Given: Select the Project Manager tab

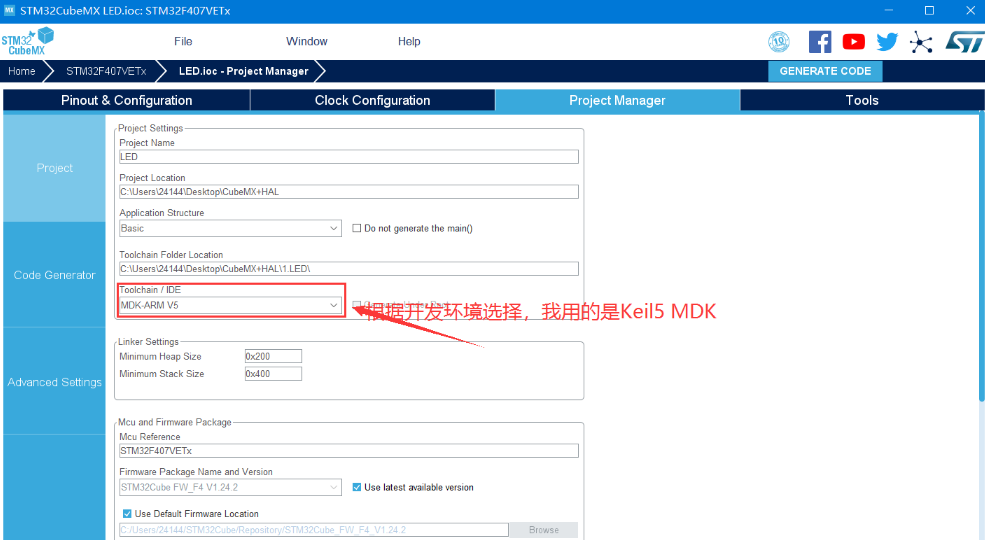Looking at the screenshot, I should coord(617,100).
